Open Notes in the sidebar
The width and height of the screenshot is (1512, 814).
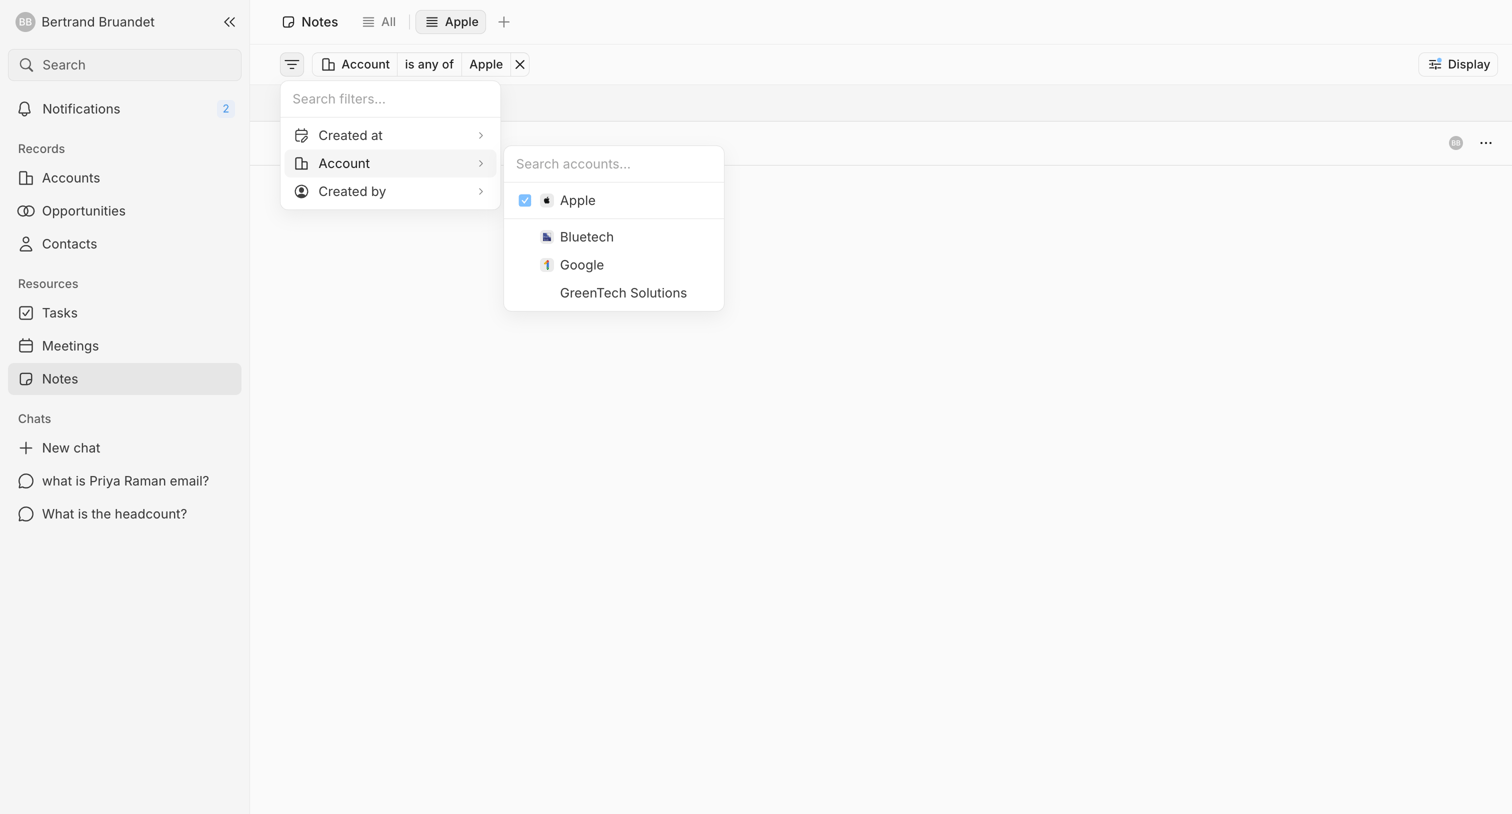125,379
